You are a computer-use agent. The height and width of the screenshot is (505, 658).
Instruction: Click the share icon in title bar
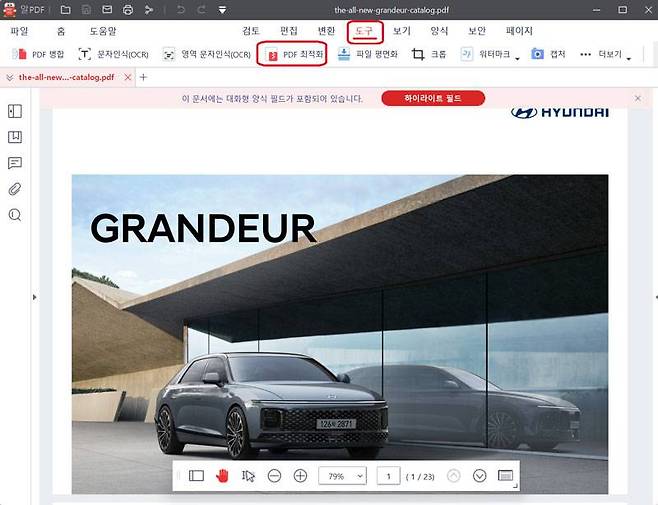pos(149,9)
